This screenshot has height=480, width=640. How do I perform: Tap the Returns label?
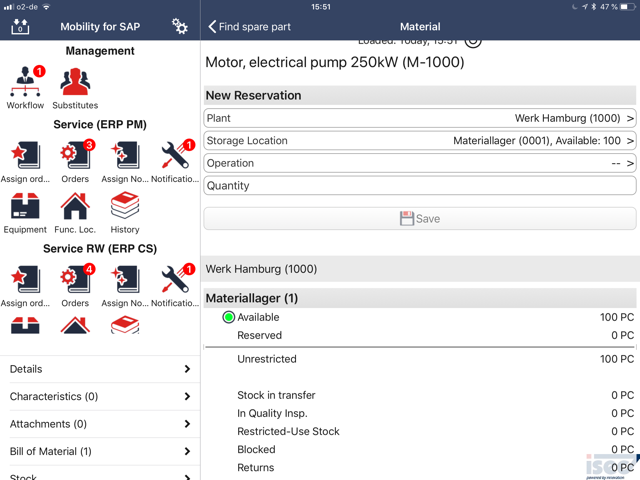pos(256,467)
